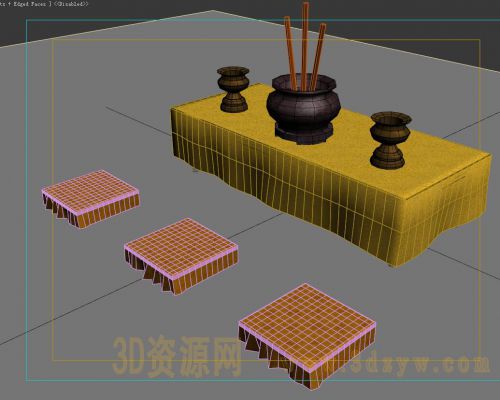Screen dimensions: 500x400
Task: Select the large dark incense burner
Action: point(303,107)
